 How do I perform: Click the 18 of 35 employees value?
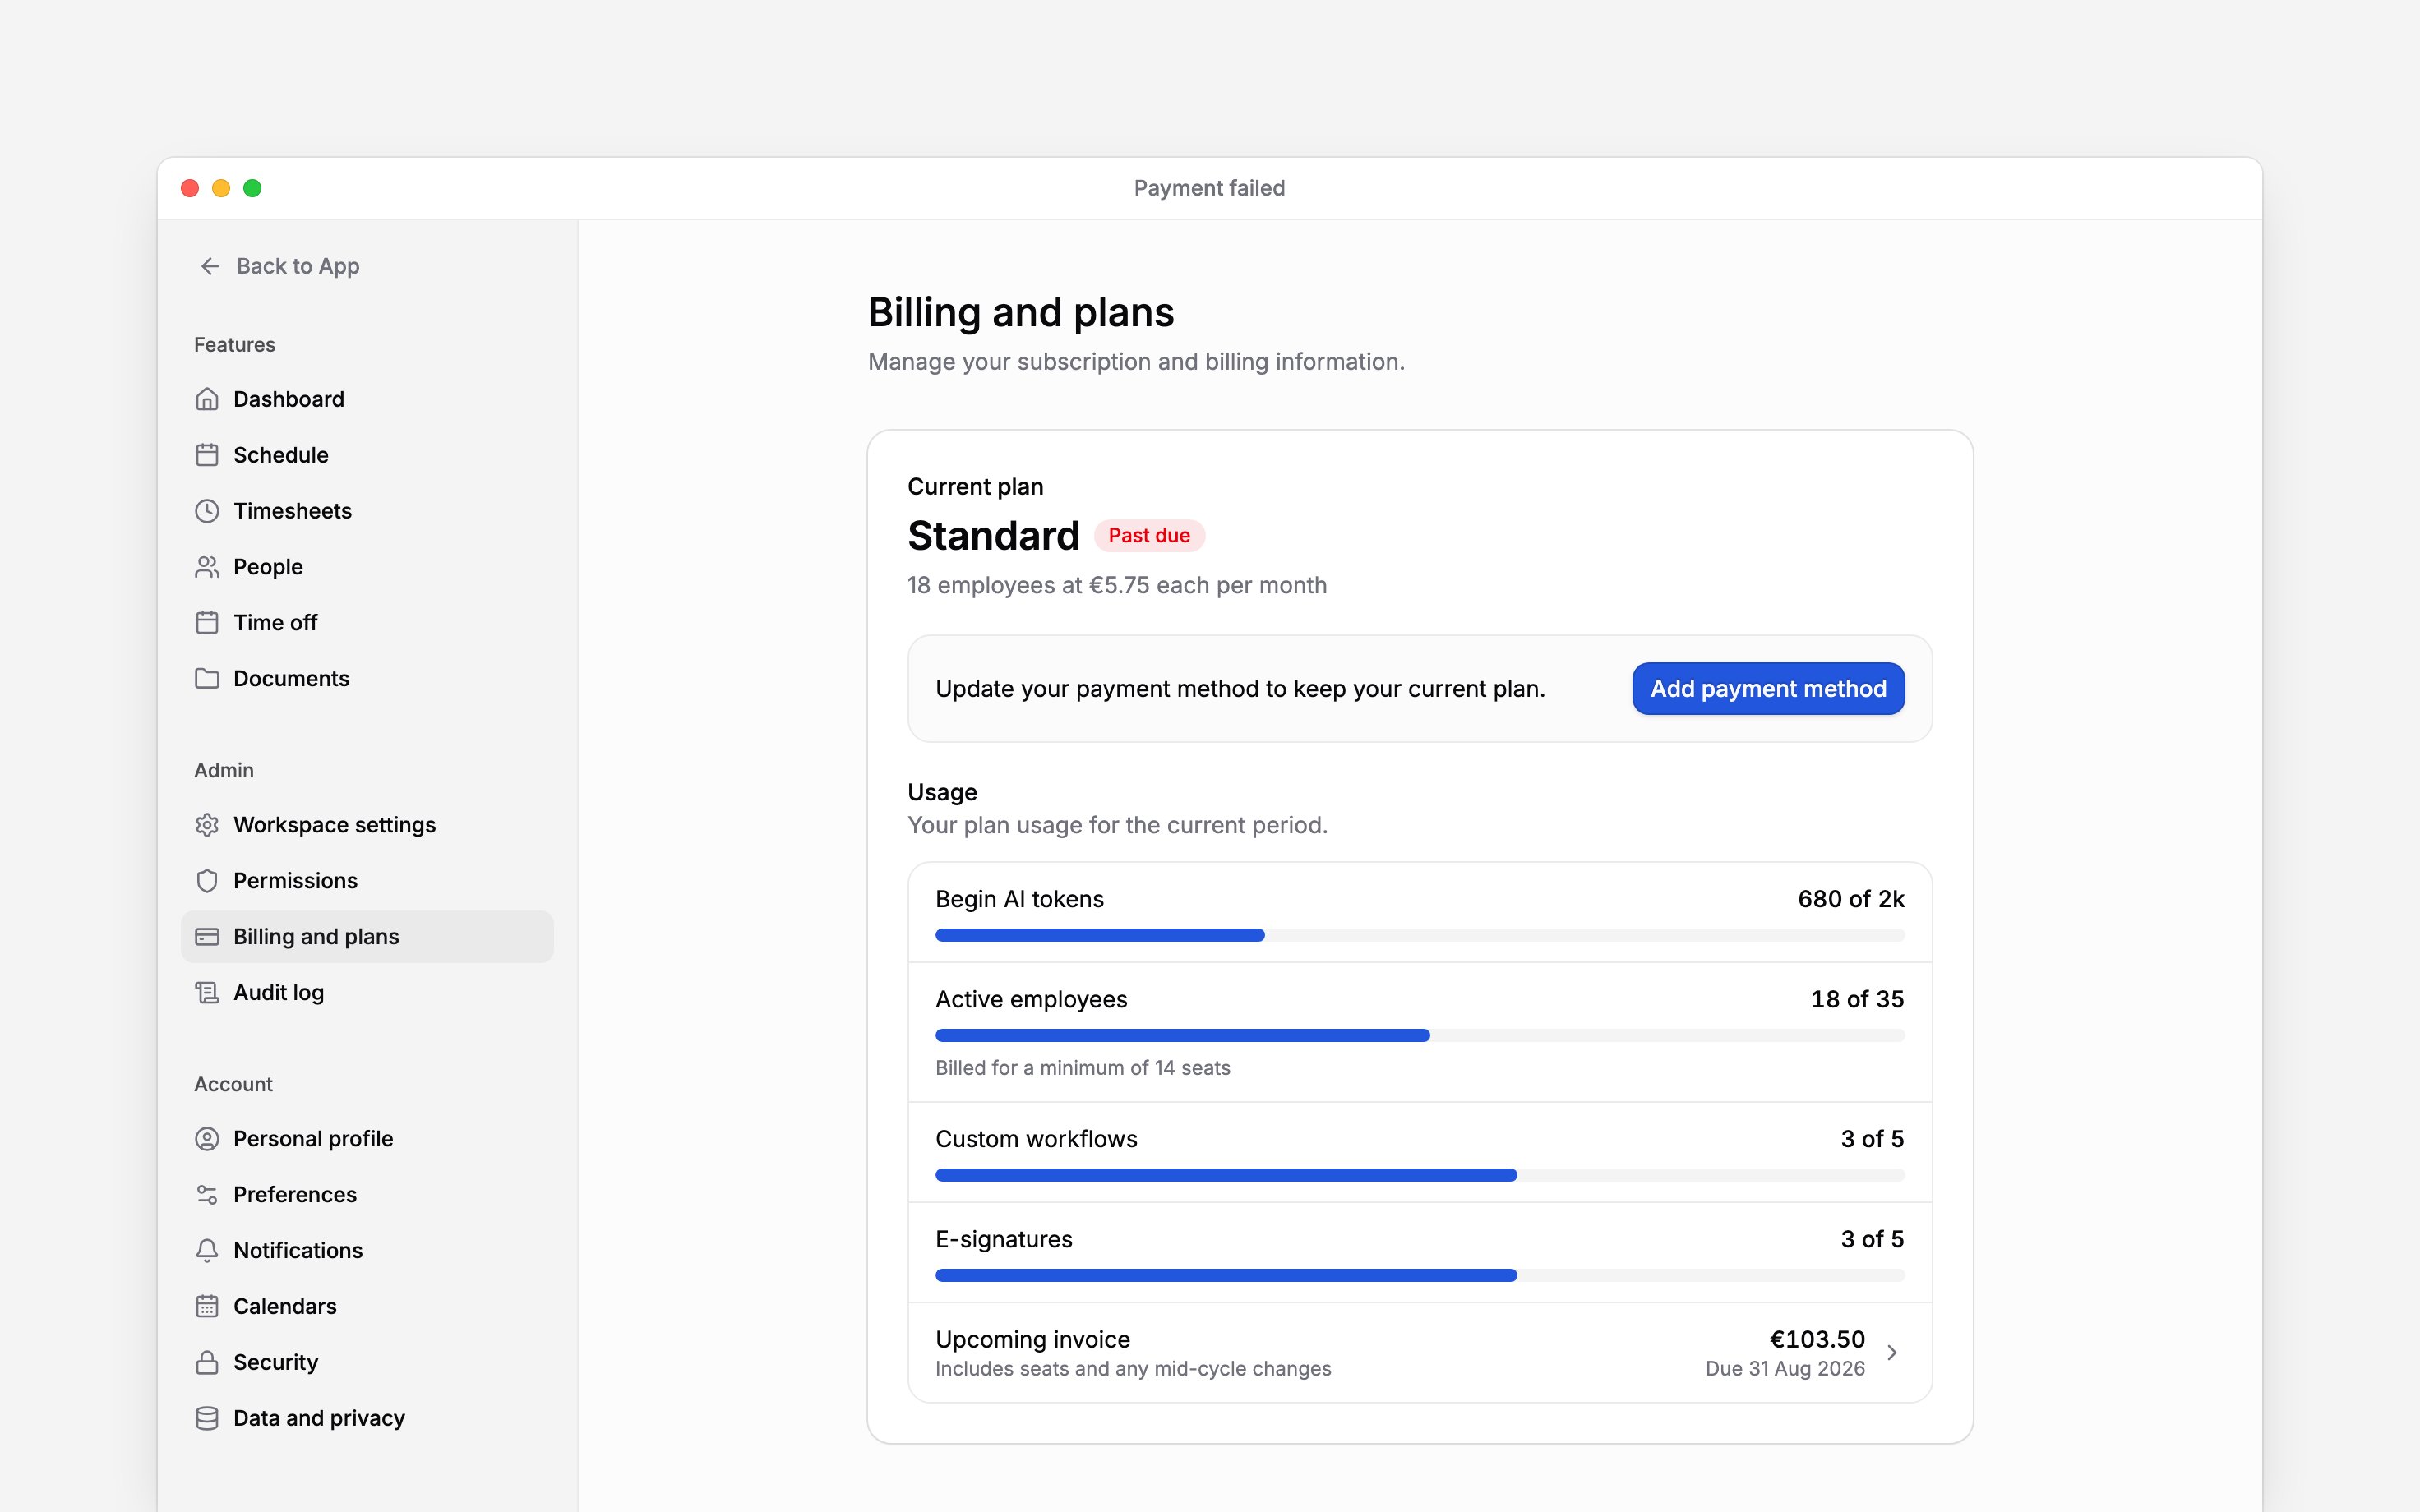1857,999
